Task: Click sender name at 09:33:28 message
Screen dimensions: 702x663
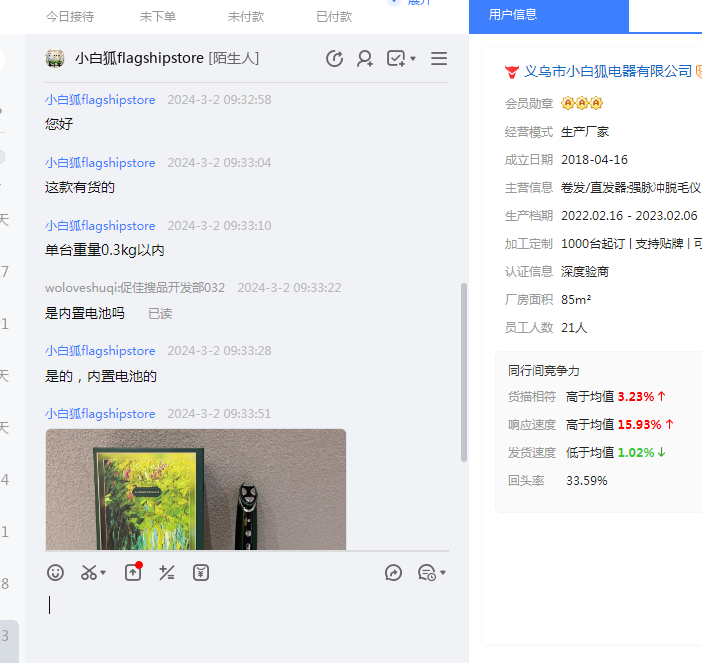Action: pyautogui.click(x=100, y=351)
